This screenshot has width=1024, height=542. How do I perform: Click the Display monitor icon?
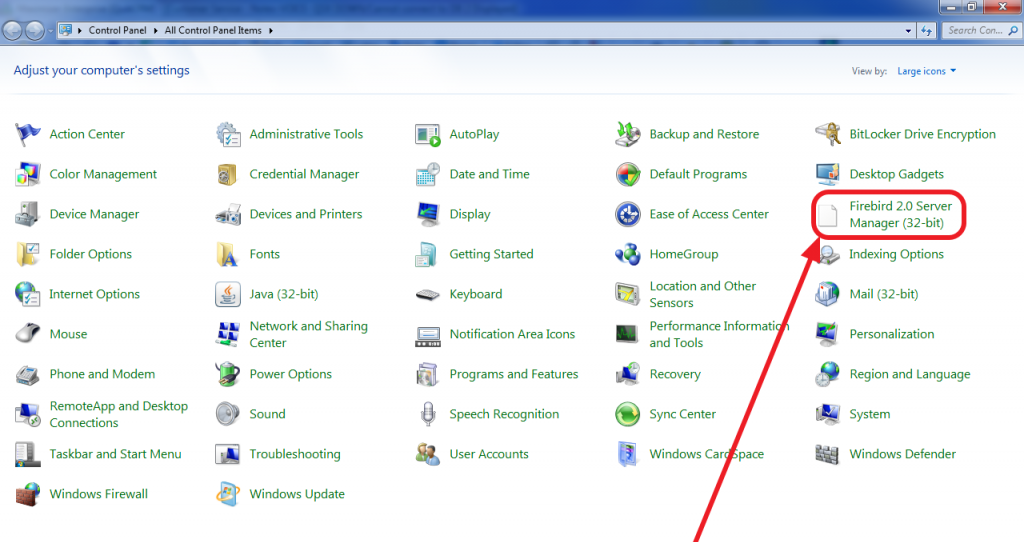(428, 214)
